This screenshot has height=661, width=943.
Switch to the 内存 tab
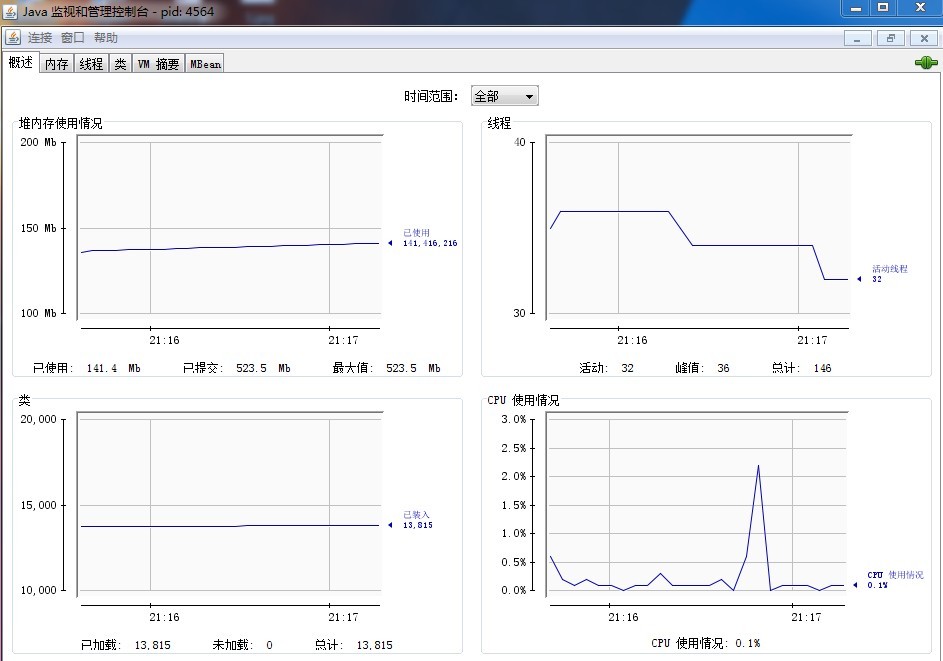[57, 64]
